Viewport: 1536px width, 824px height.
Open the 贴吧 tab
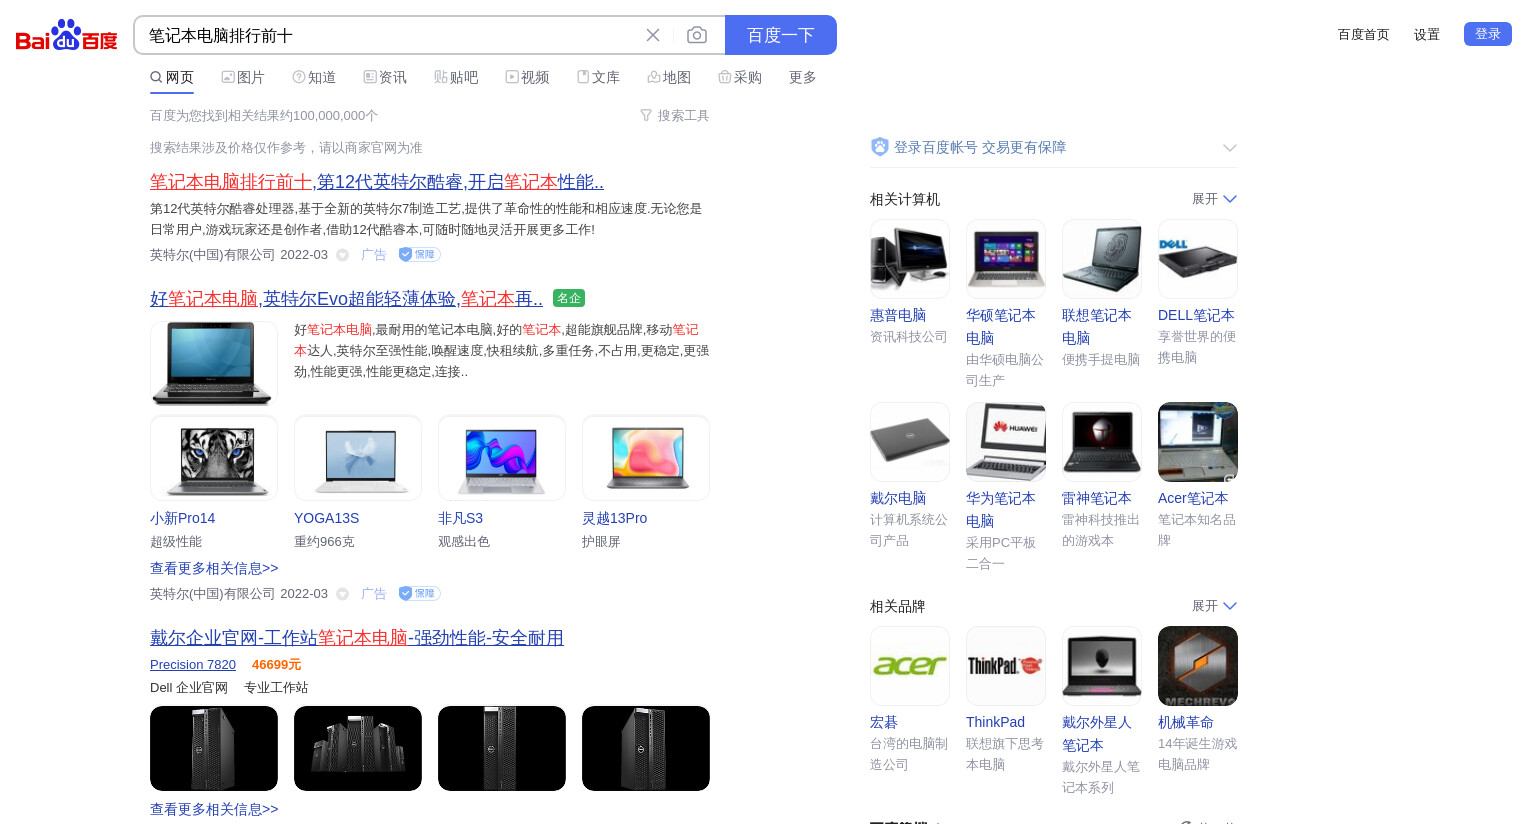click(456, 77)
